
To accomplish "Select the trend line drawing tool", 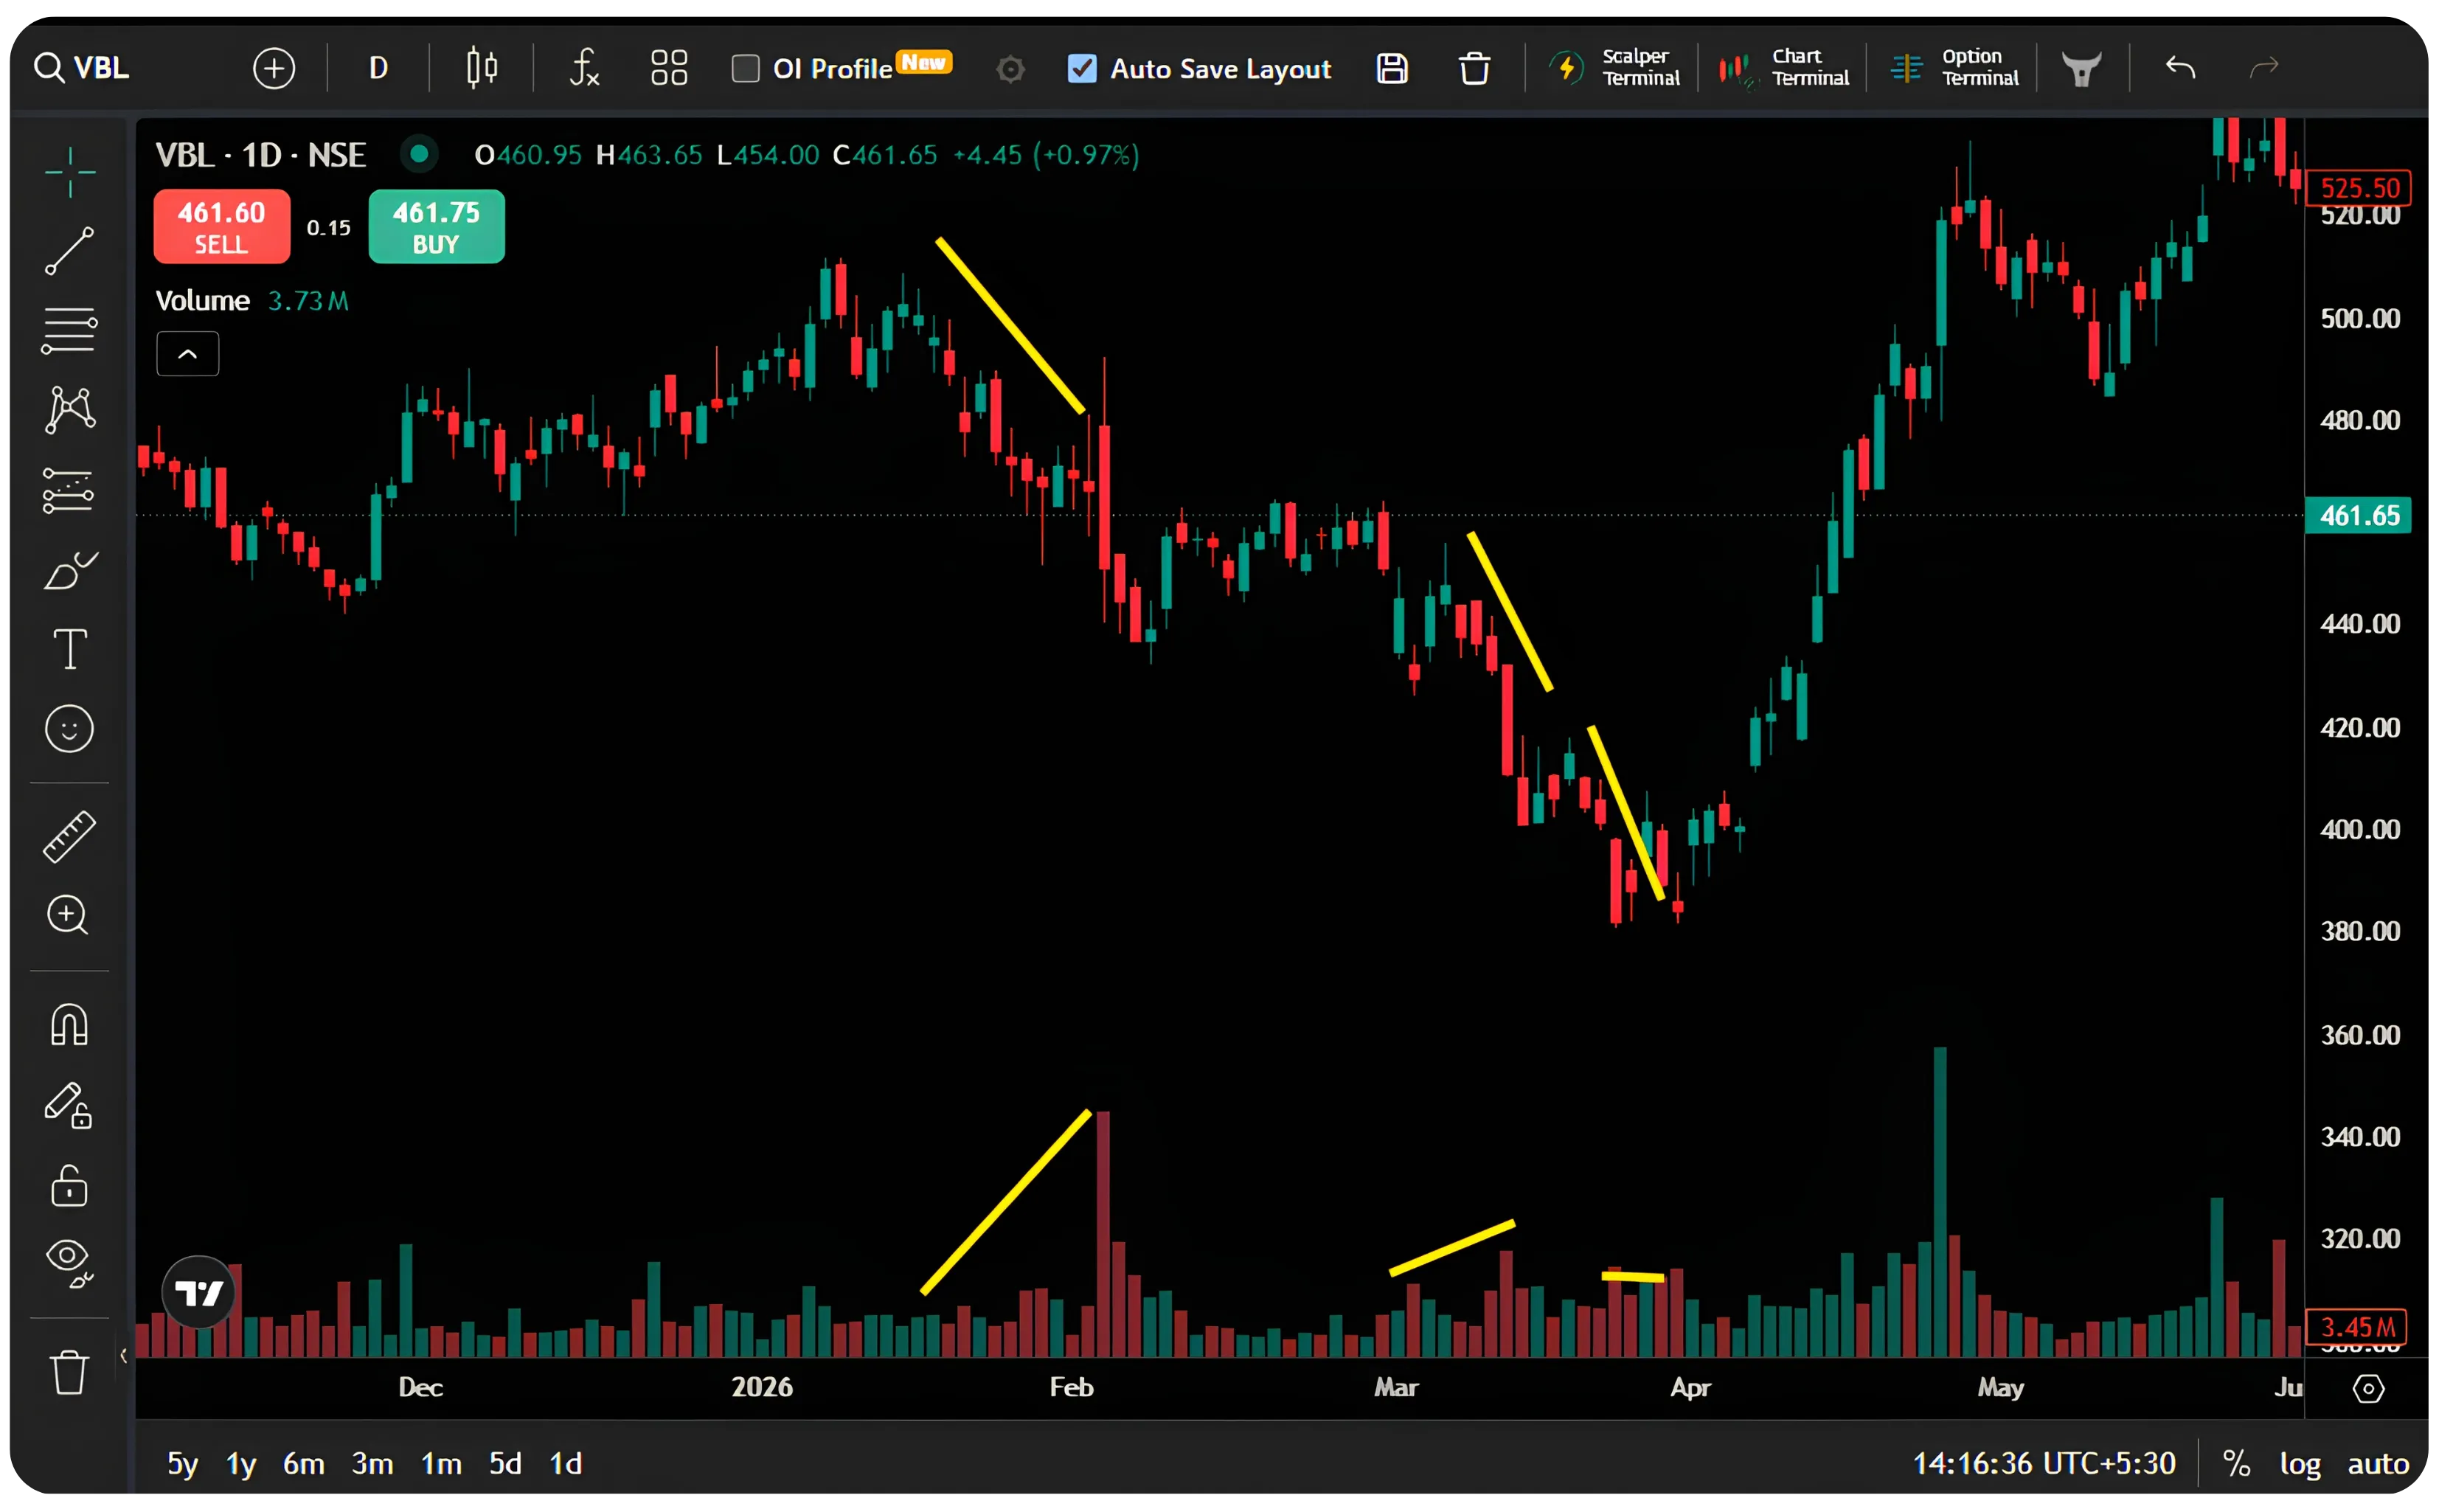I will 70,251.
